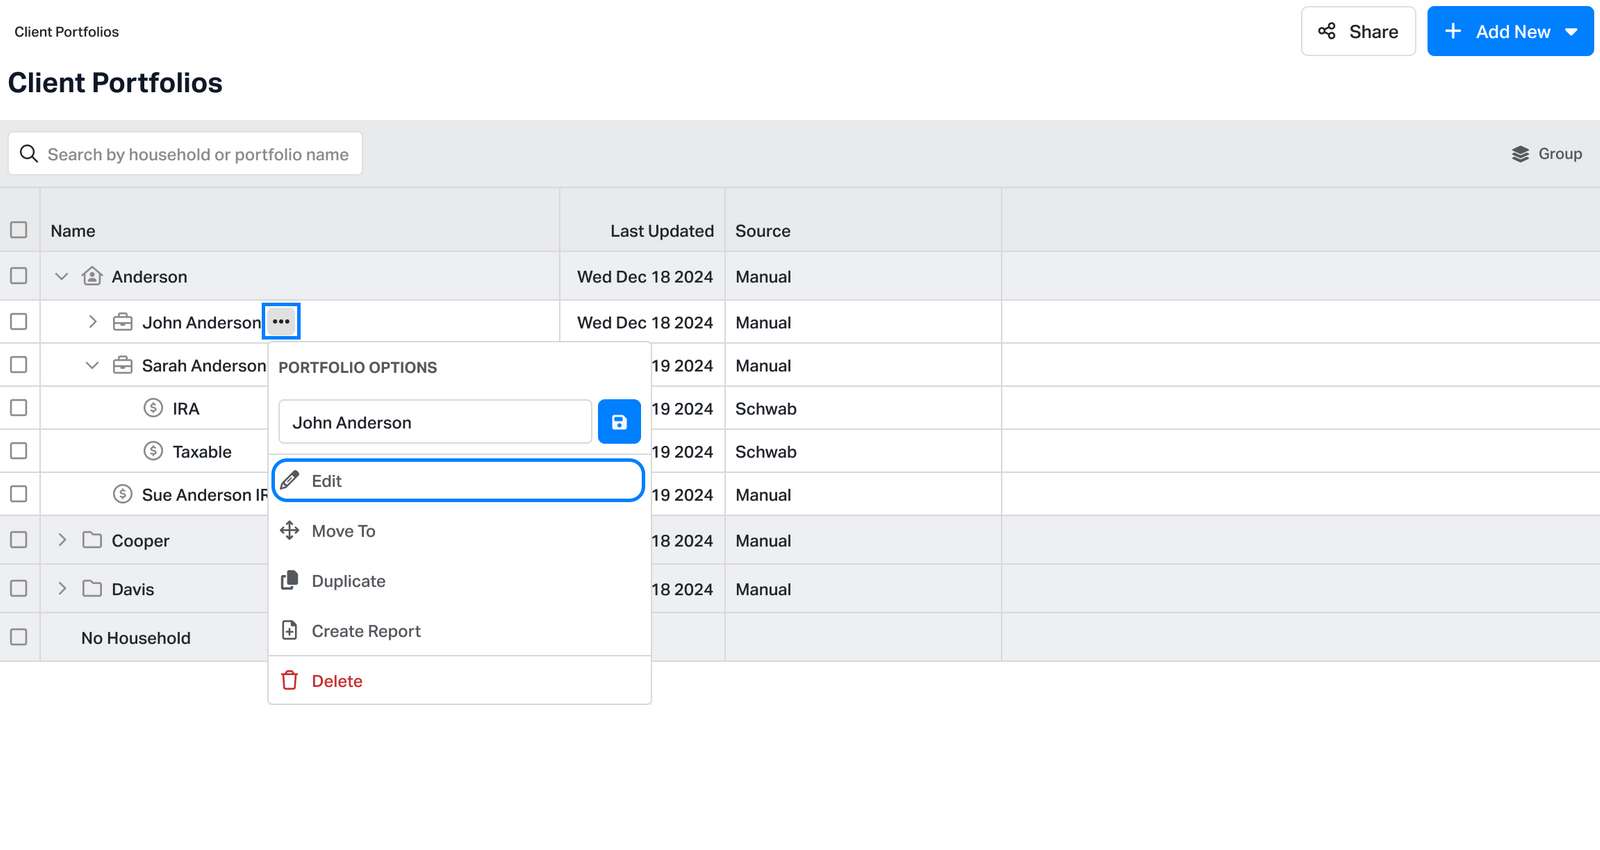This screenshot has height=850, width=1600.
Task: Choose Edit from Portfolio Options
Action: (x=458, y=481)
